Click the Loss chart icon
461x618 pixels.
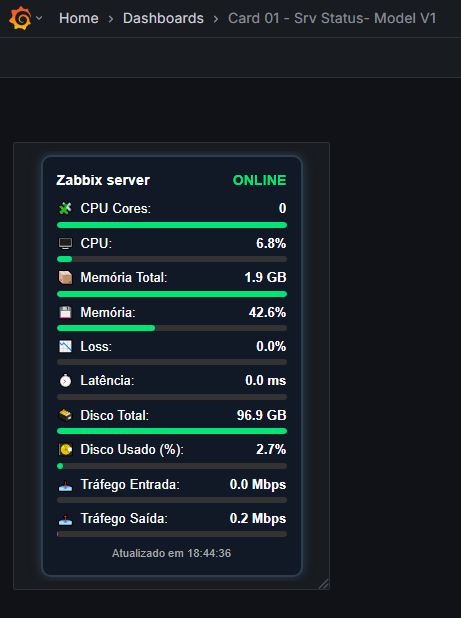65,346
